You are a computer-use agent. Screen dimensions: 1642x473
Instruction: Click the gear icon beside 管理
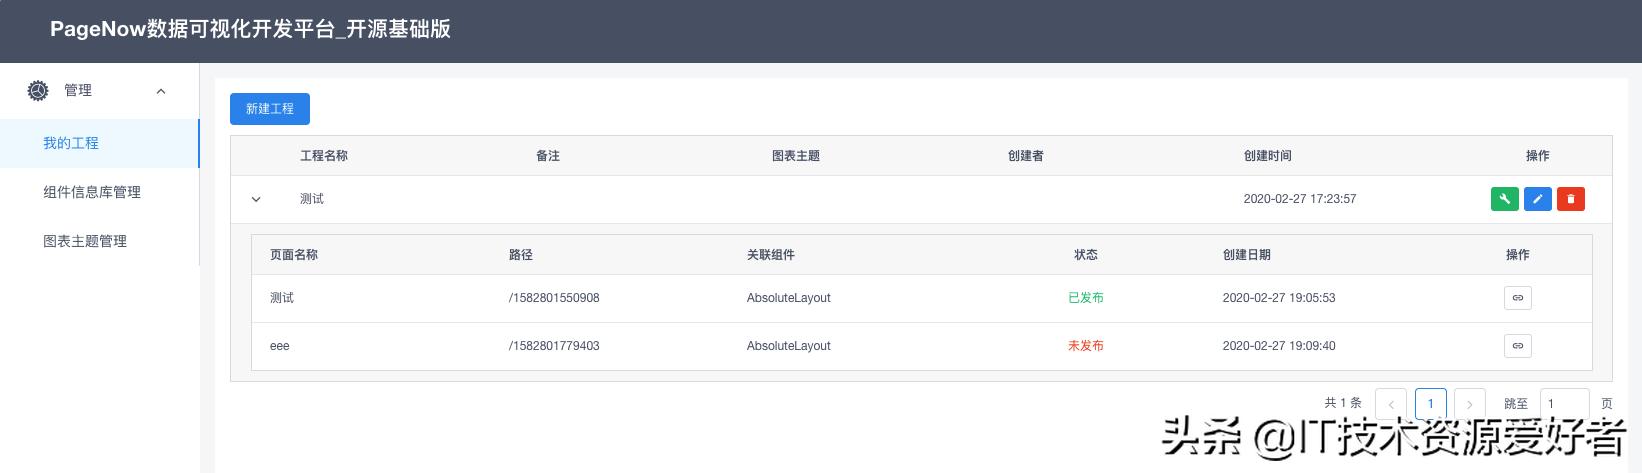pyautogui.click(x=38, y=91)
